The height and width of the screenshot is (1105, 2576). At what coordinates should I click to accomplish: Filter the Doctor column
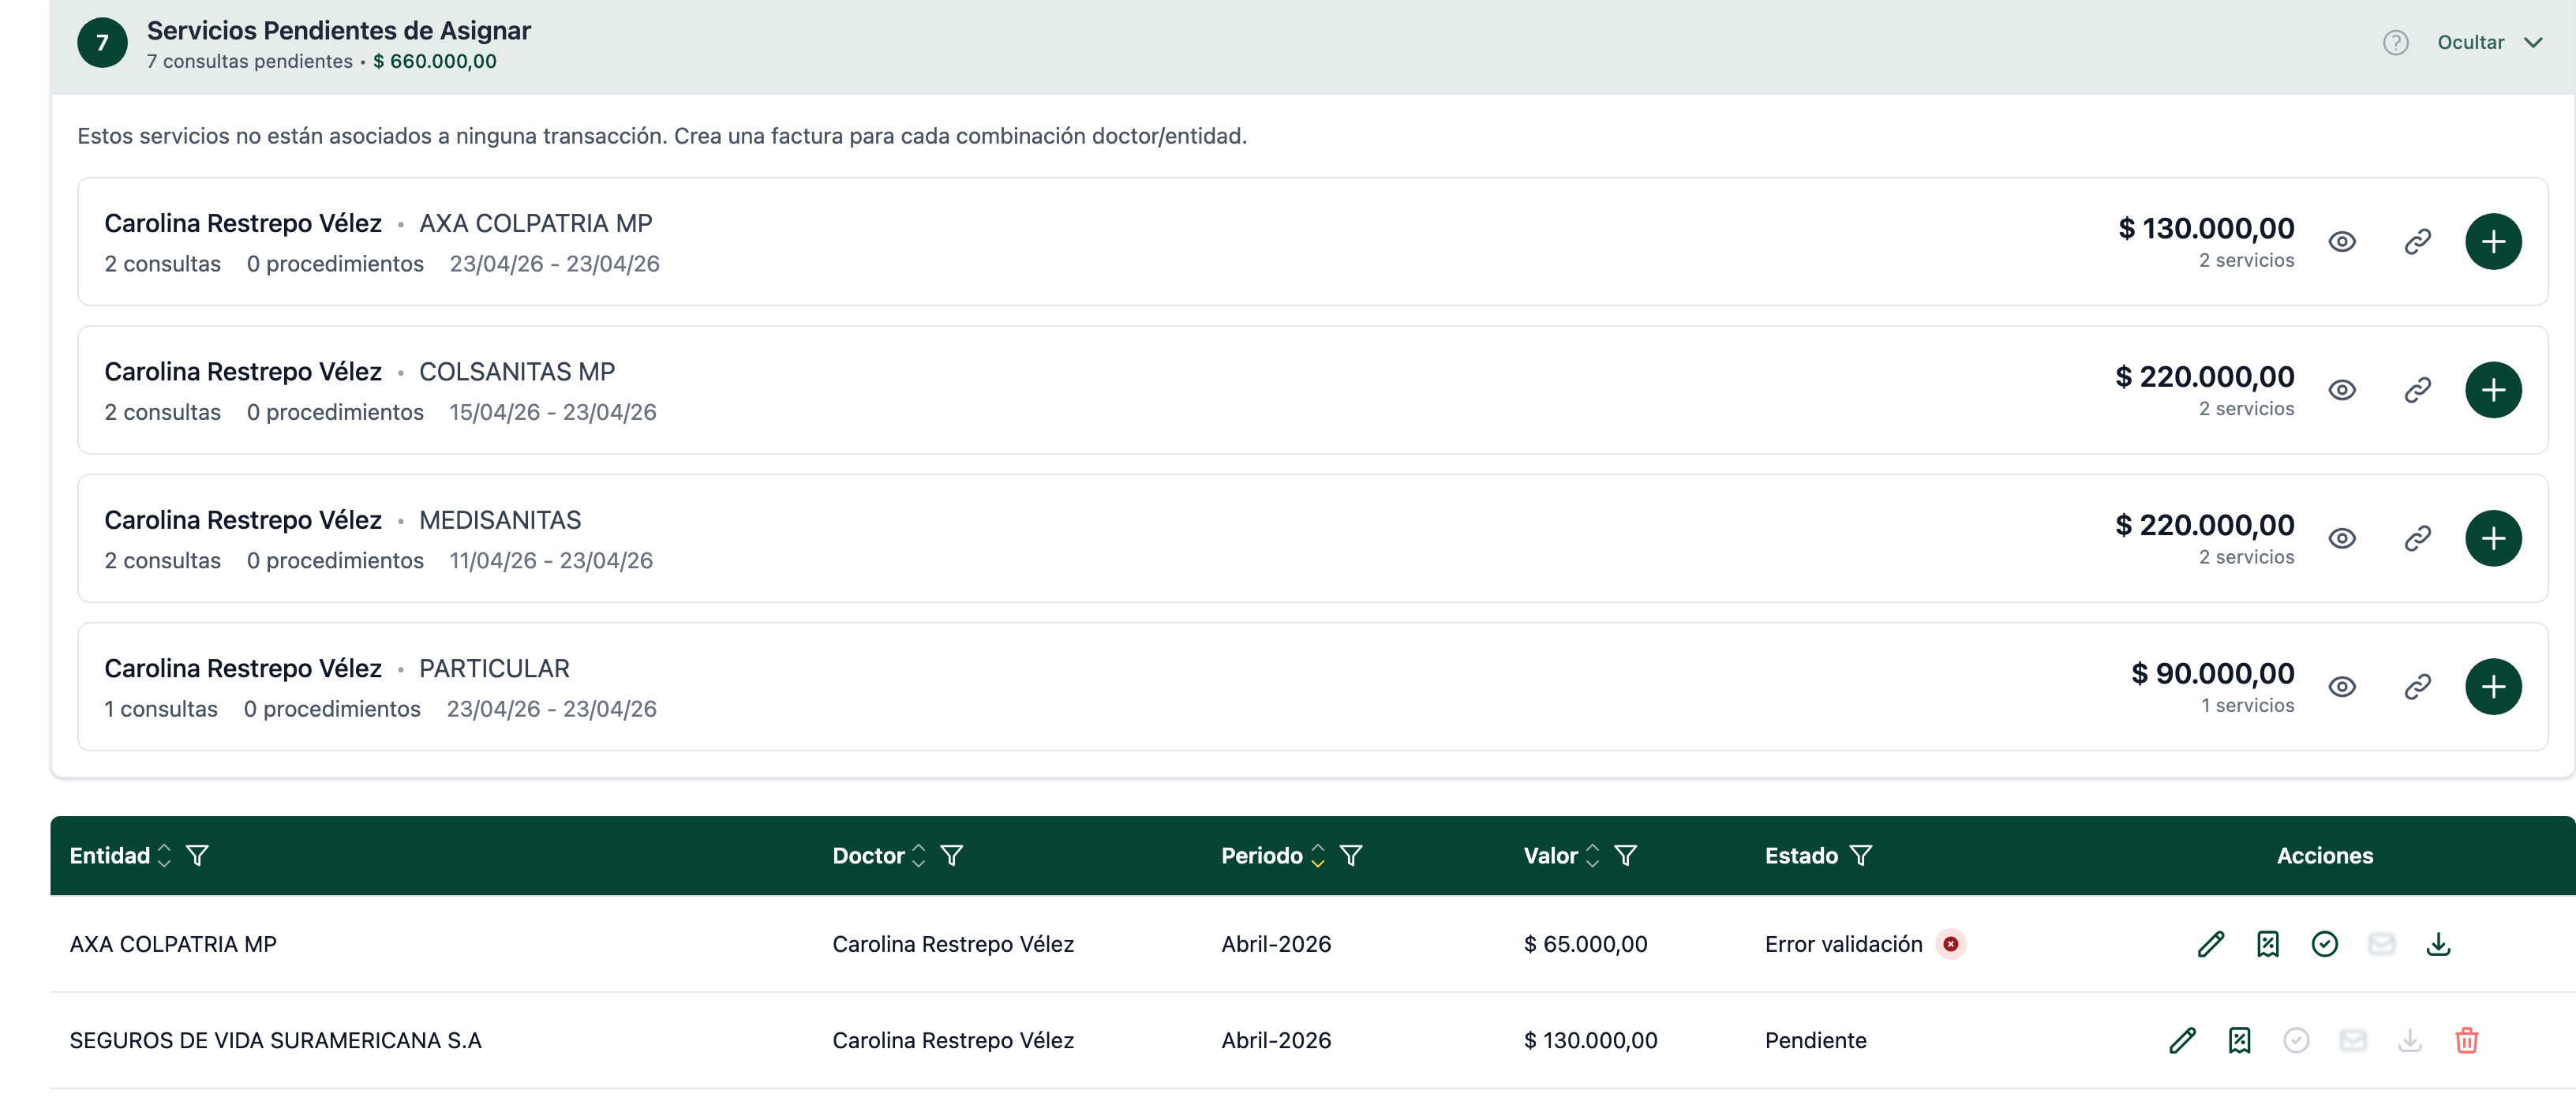tap(952, 856)
